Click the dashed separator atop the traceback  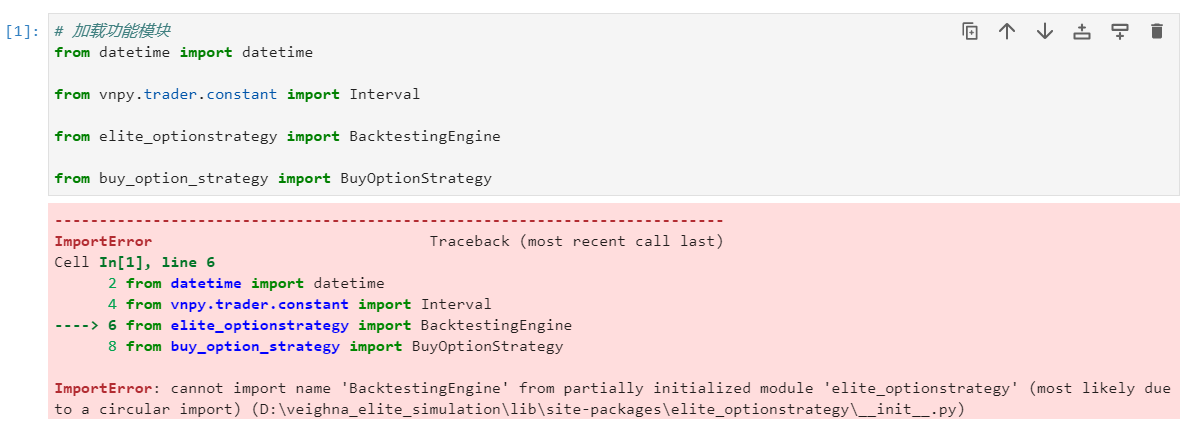(388, 220)
